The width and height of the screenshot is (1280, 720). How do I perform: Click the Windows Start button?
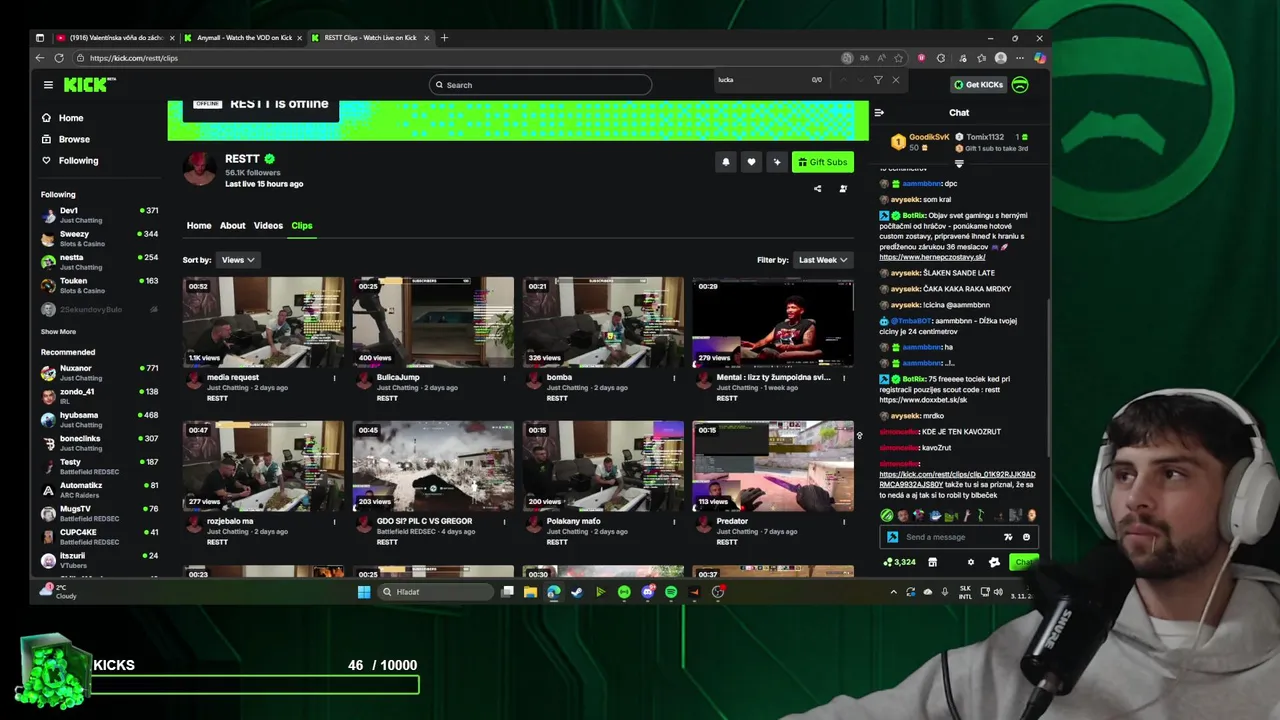pyautogui.click(x=364, y=592)
